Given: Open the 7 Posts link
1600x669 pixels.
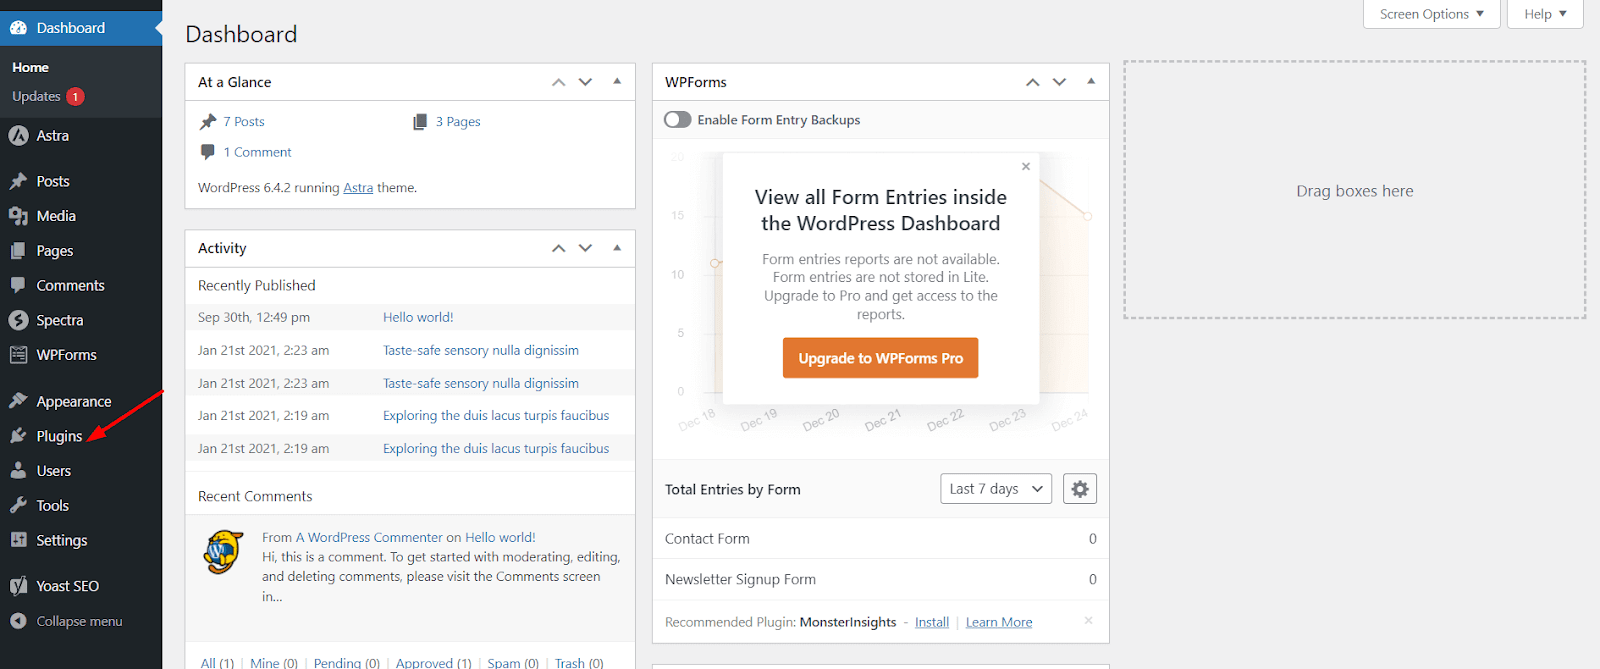Looking at the screenshot, I should [x=244, y=122].
